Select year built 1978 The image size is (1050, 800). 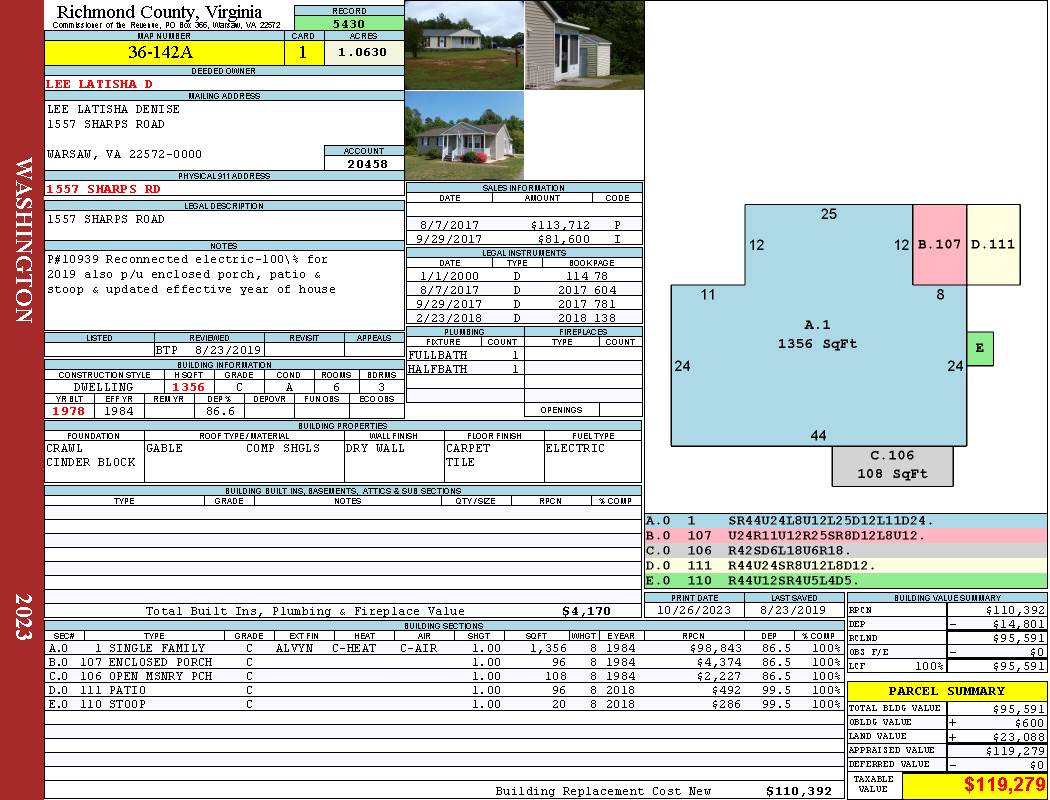pyautogui.click(x=69, y=411)
